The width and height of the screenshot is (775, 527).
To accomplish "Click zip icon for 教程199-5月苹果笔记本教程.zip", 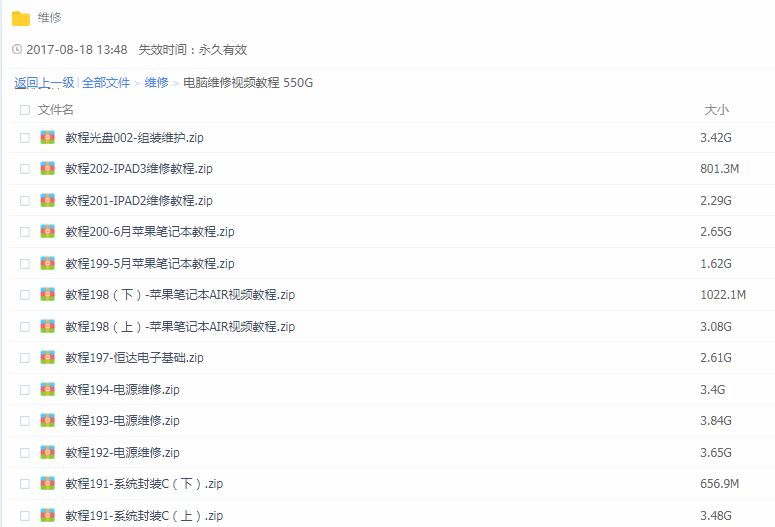I will tap(47, 263).
